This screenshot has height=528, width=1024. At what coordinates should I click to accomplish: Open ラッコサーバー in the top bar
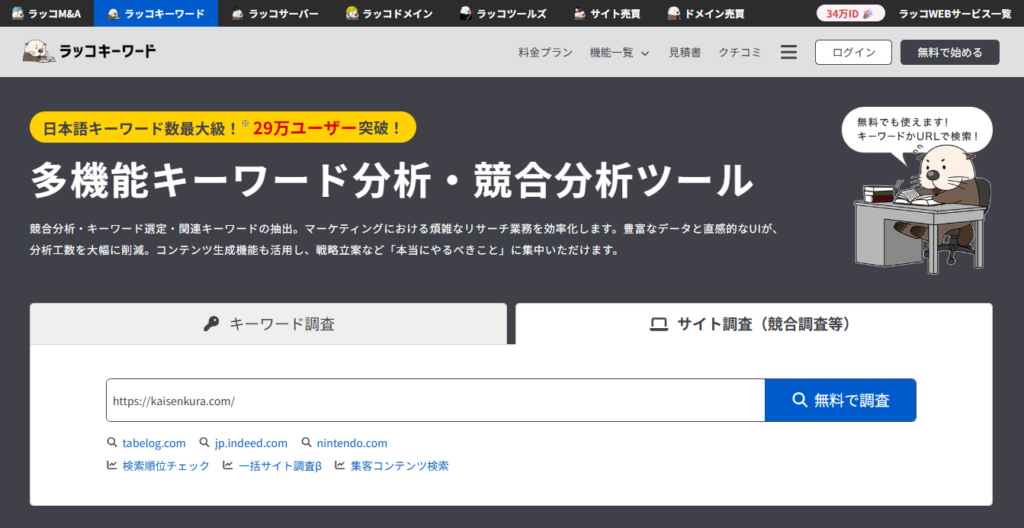[274, 14]
